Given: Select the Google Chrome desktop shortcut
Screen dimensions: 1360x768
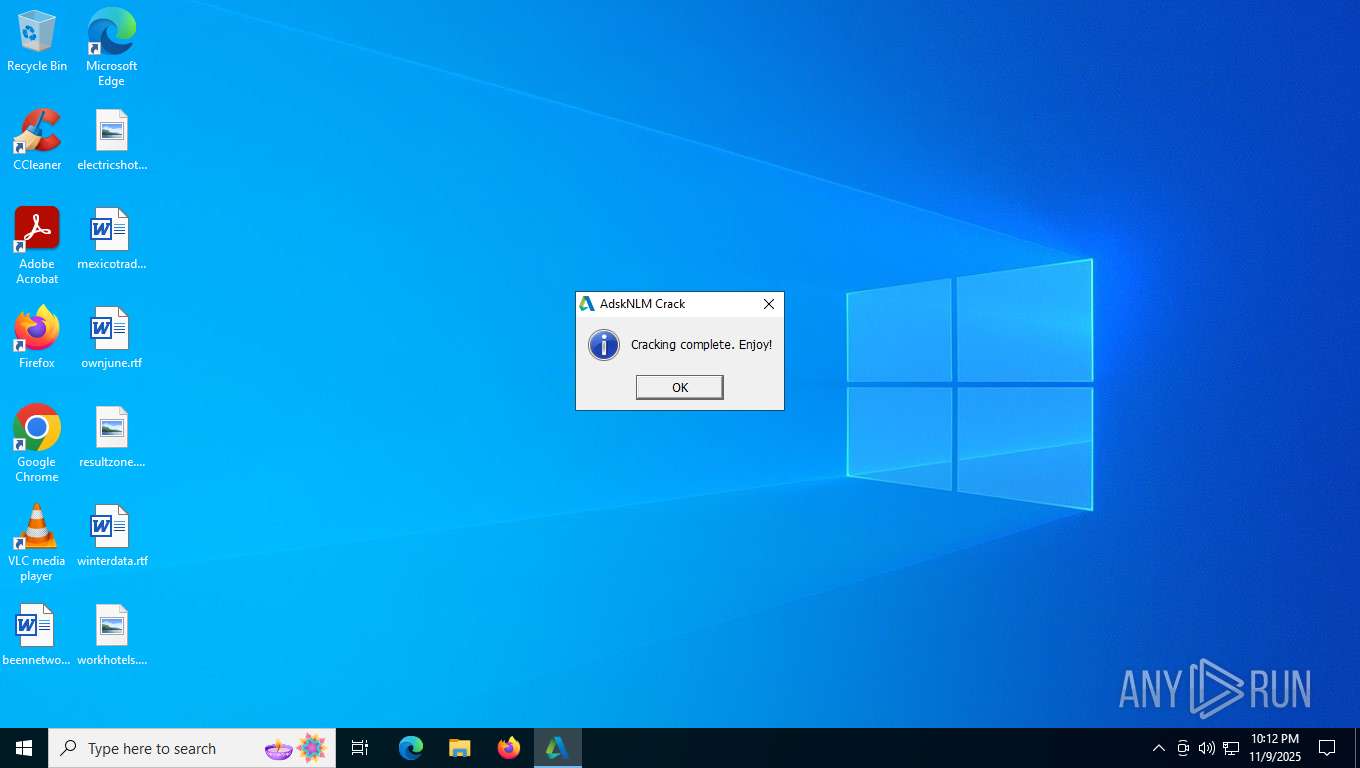Looking at the screenshot, I should pos(37,443).
